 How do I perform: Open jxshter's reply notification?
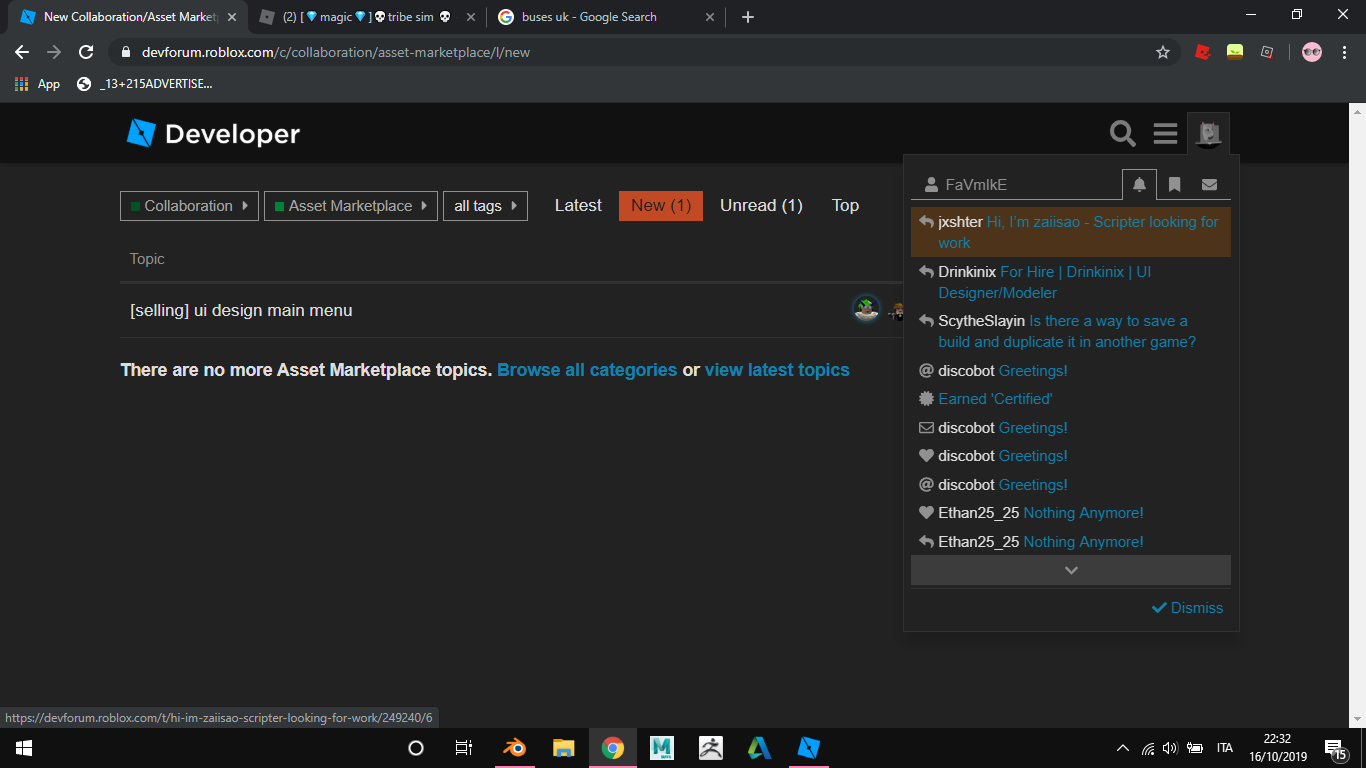[x=1071, y=232]
